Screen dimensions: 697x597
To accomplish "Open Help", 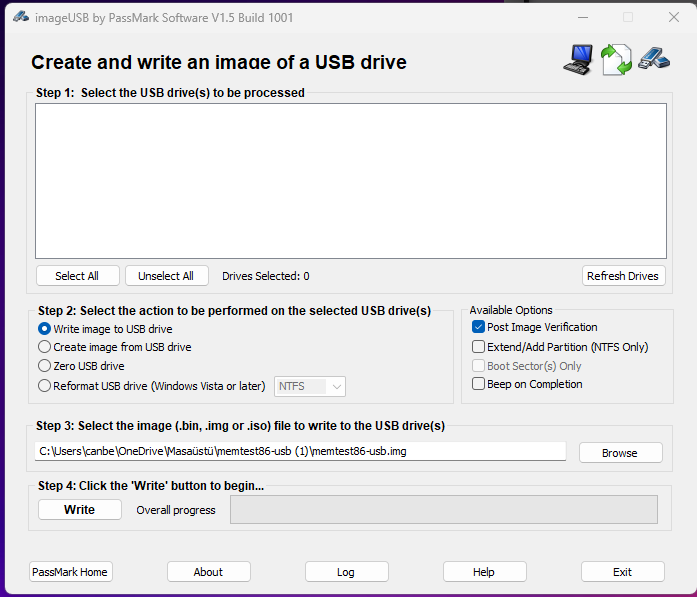I will click(x=485, y=572).
